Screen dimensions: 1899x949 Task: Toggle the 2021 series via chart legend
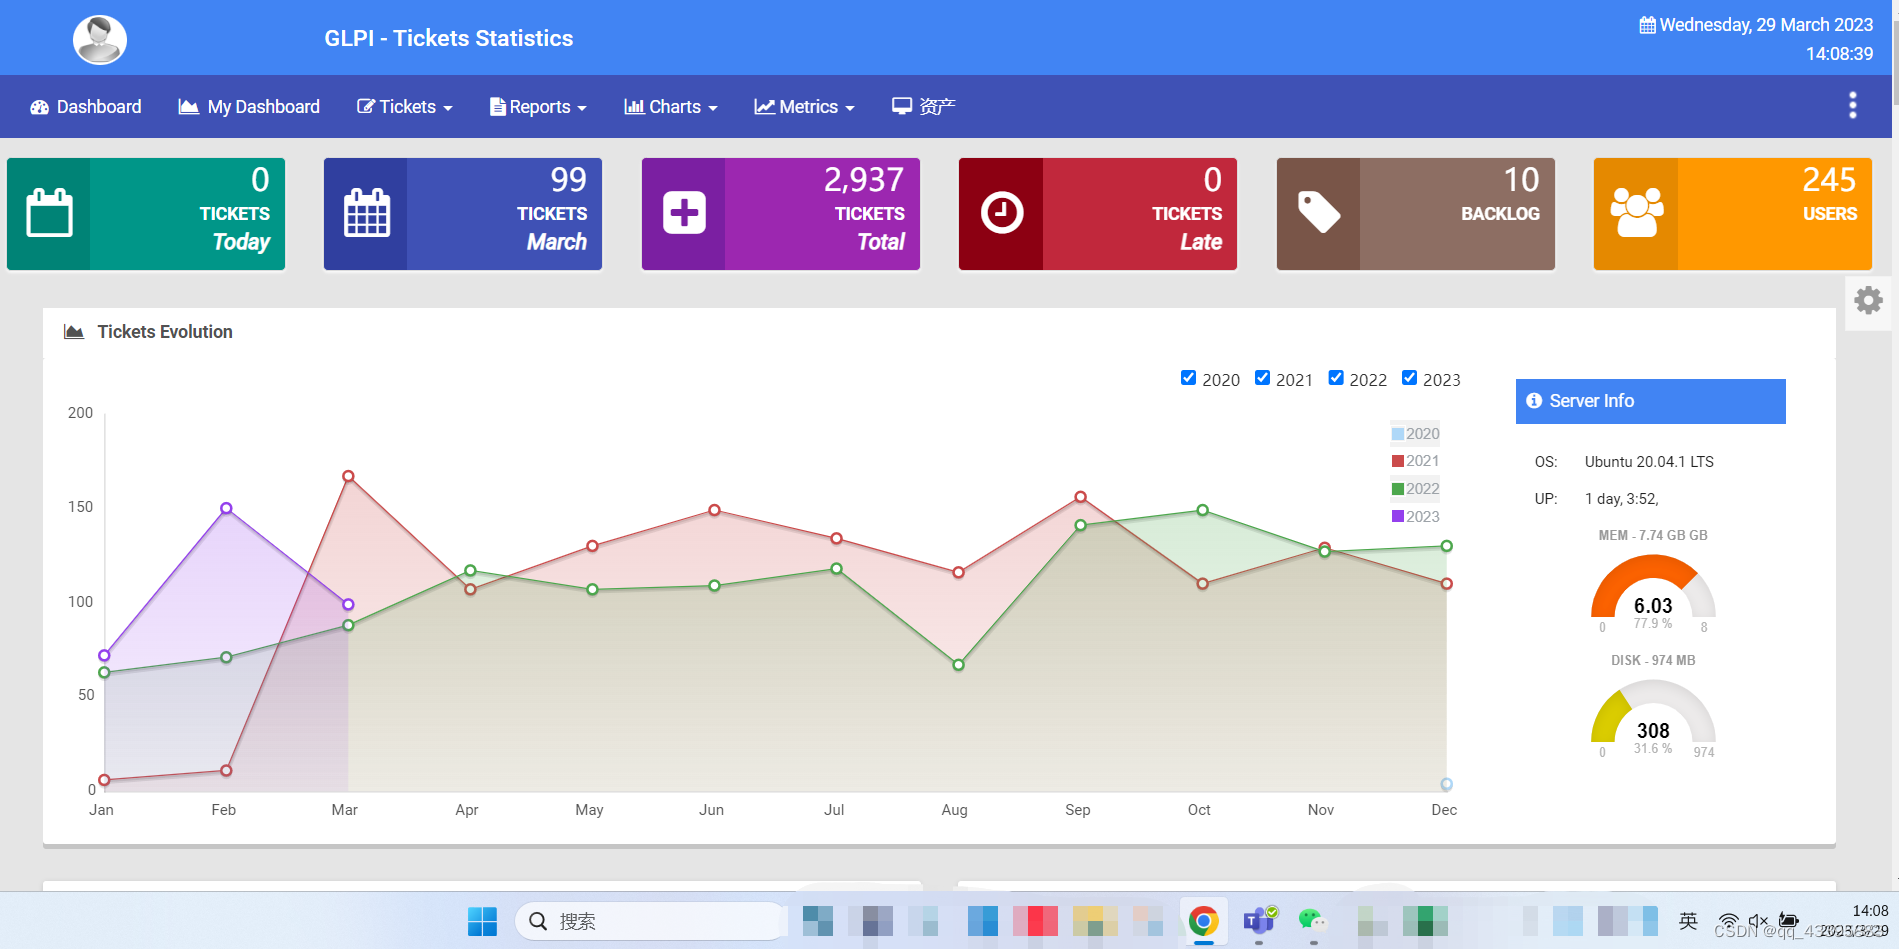point(1415,461)
